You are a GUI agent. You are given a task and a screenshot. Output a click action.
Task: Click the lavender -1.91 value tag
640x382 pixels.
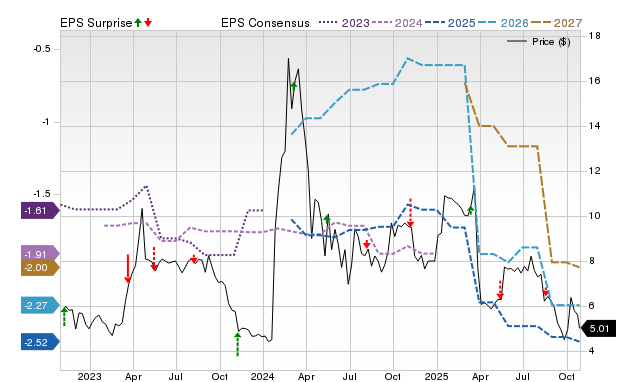click(40, 254)
